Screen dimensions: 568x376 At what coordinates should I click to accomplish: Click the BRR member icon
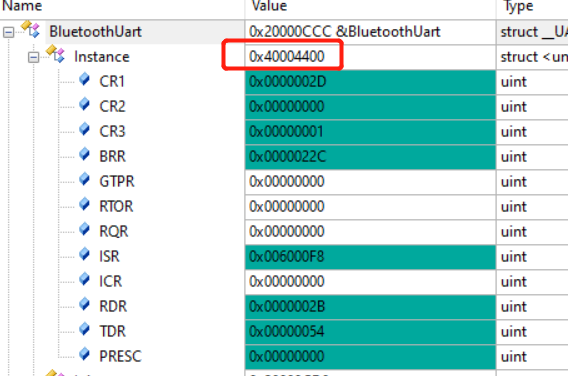pos(84,154)
